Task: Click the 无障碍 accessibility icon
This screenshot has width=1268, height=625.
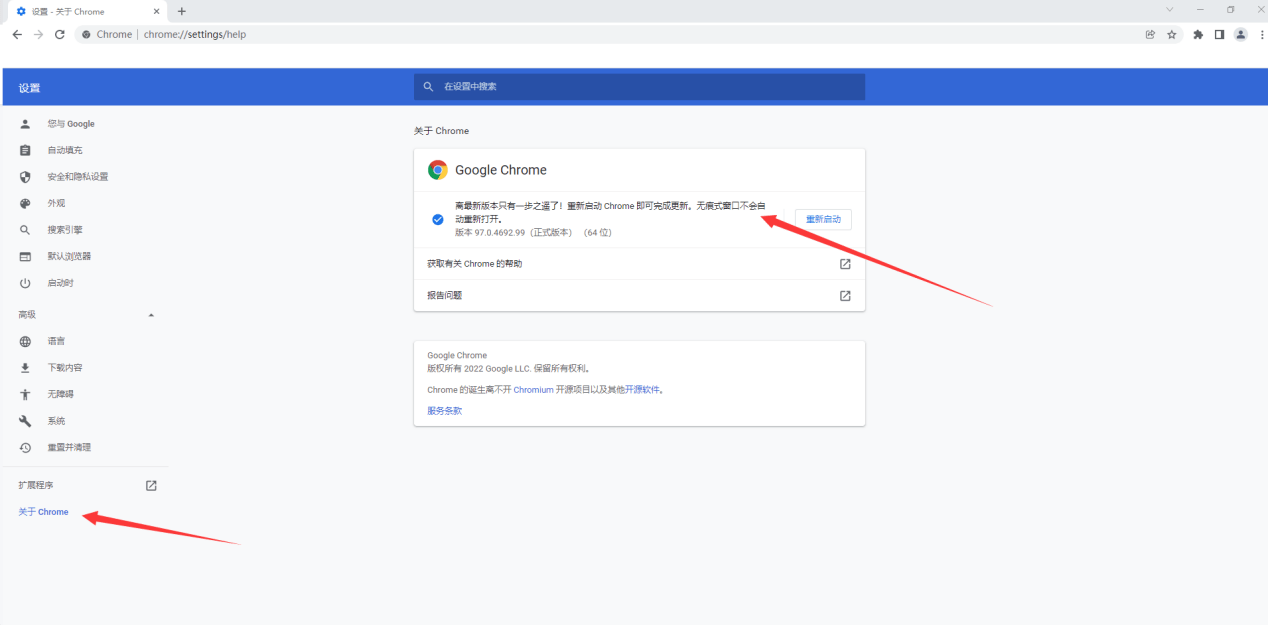Action: click(26, 394)
